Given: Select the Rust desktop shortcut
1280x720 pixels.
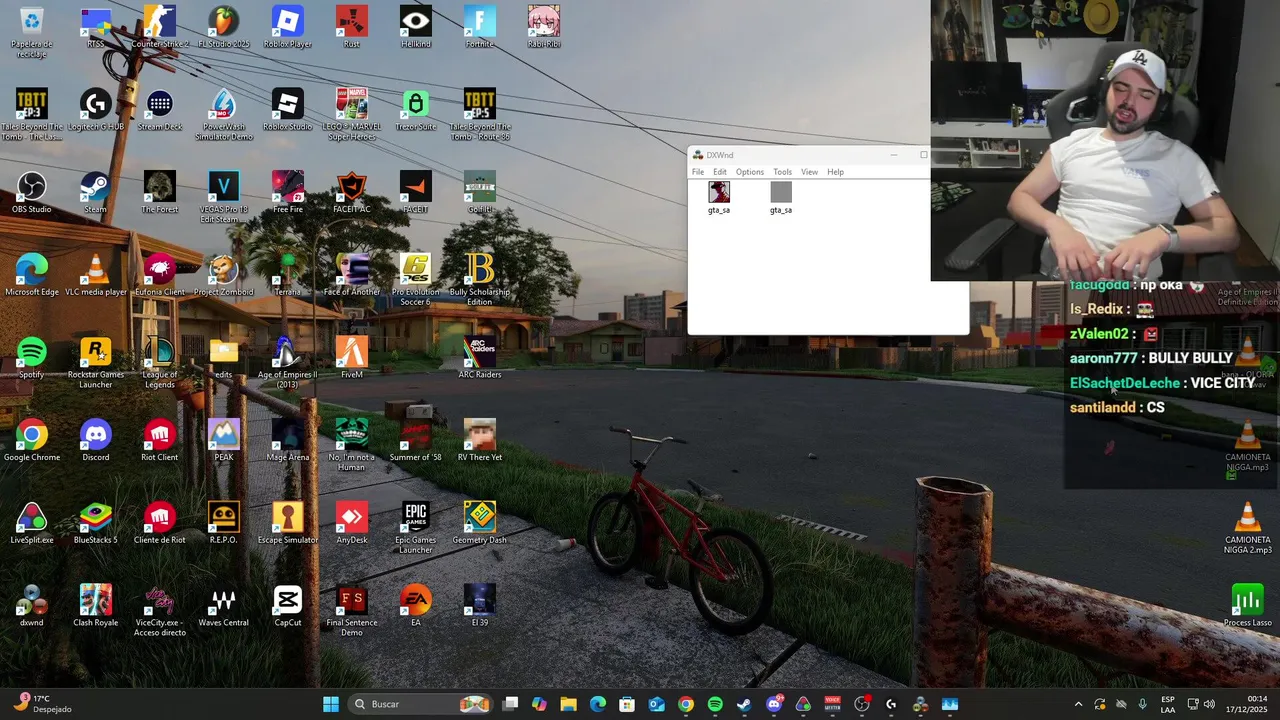Looking at the screenshot, I should coord(352,26).
